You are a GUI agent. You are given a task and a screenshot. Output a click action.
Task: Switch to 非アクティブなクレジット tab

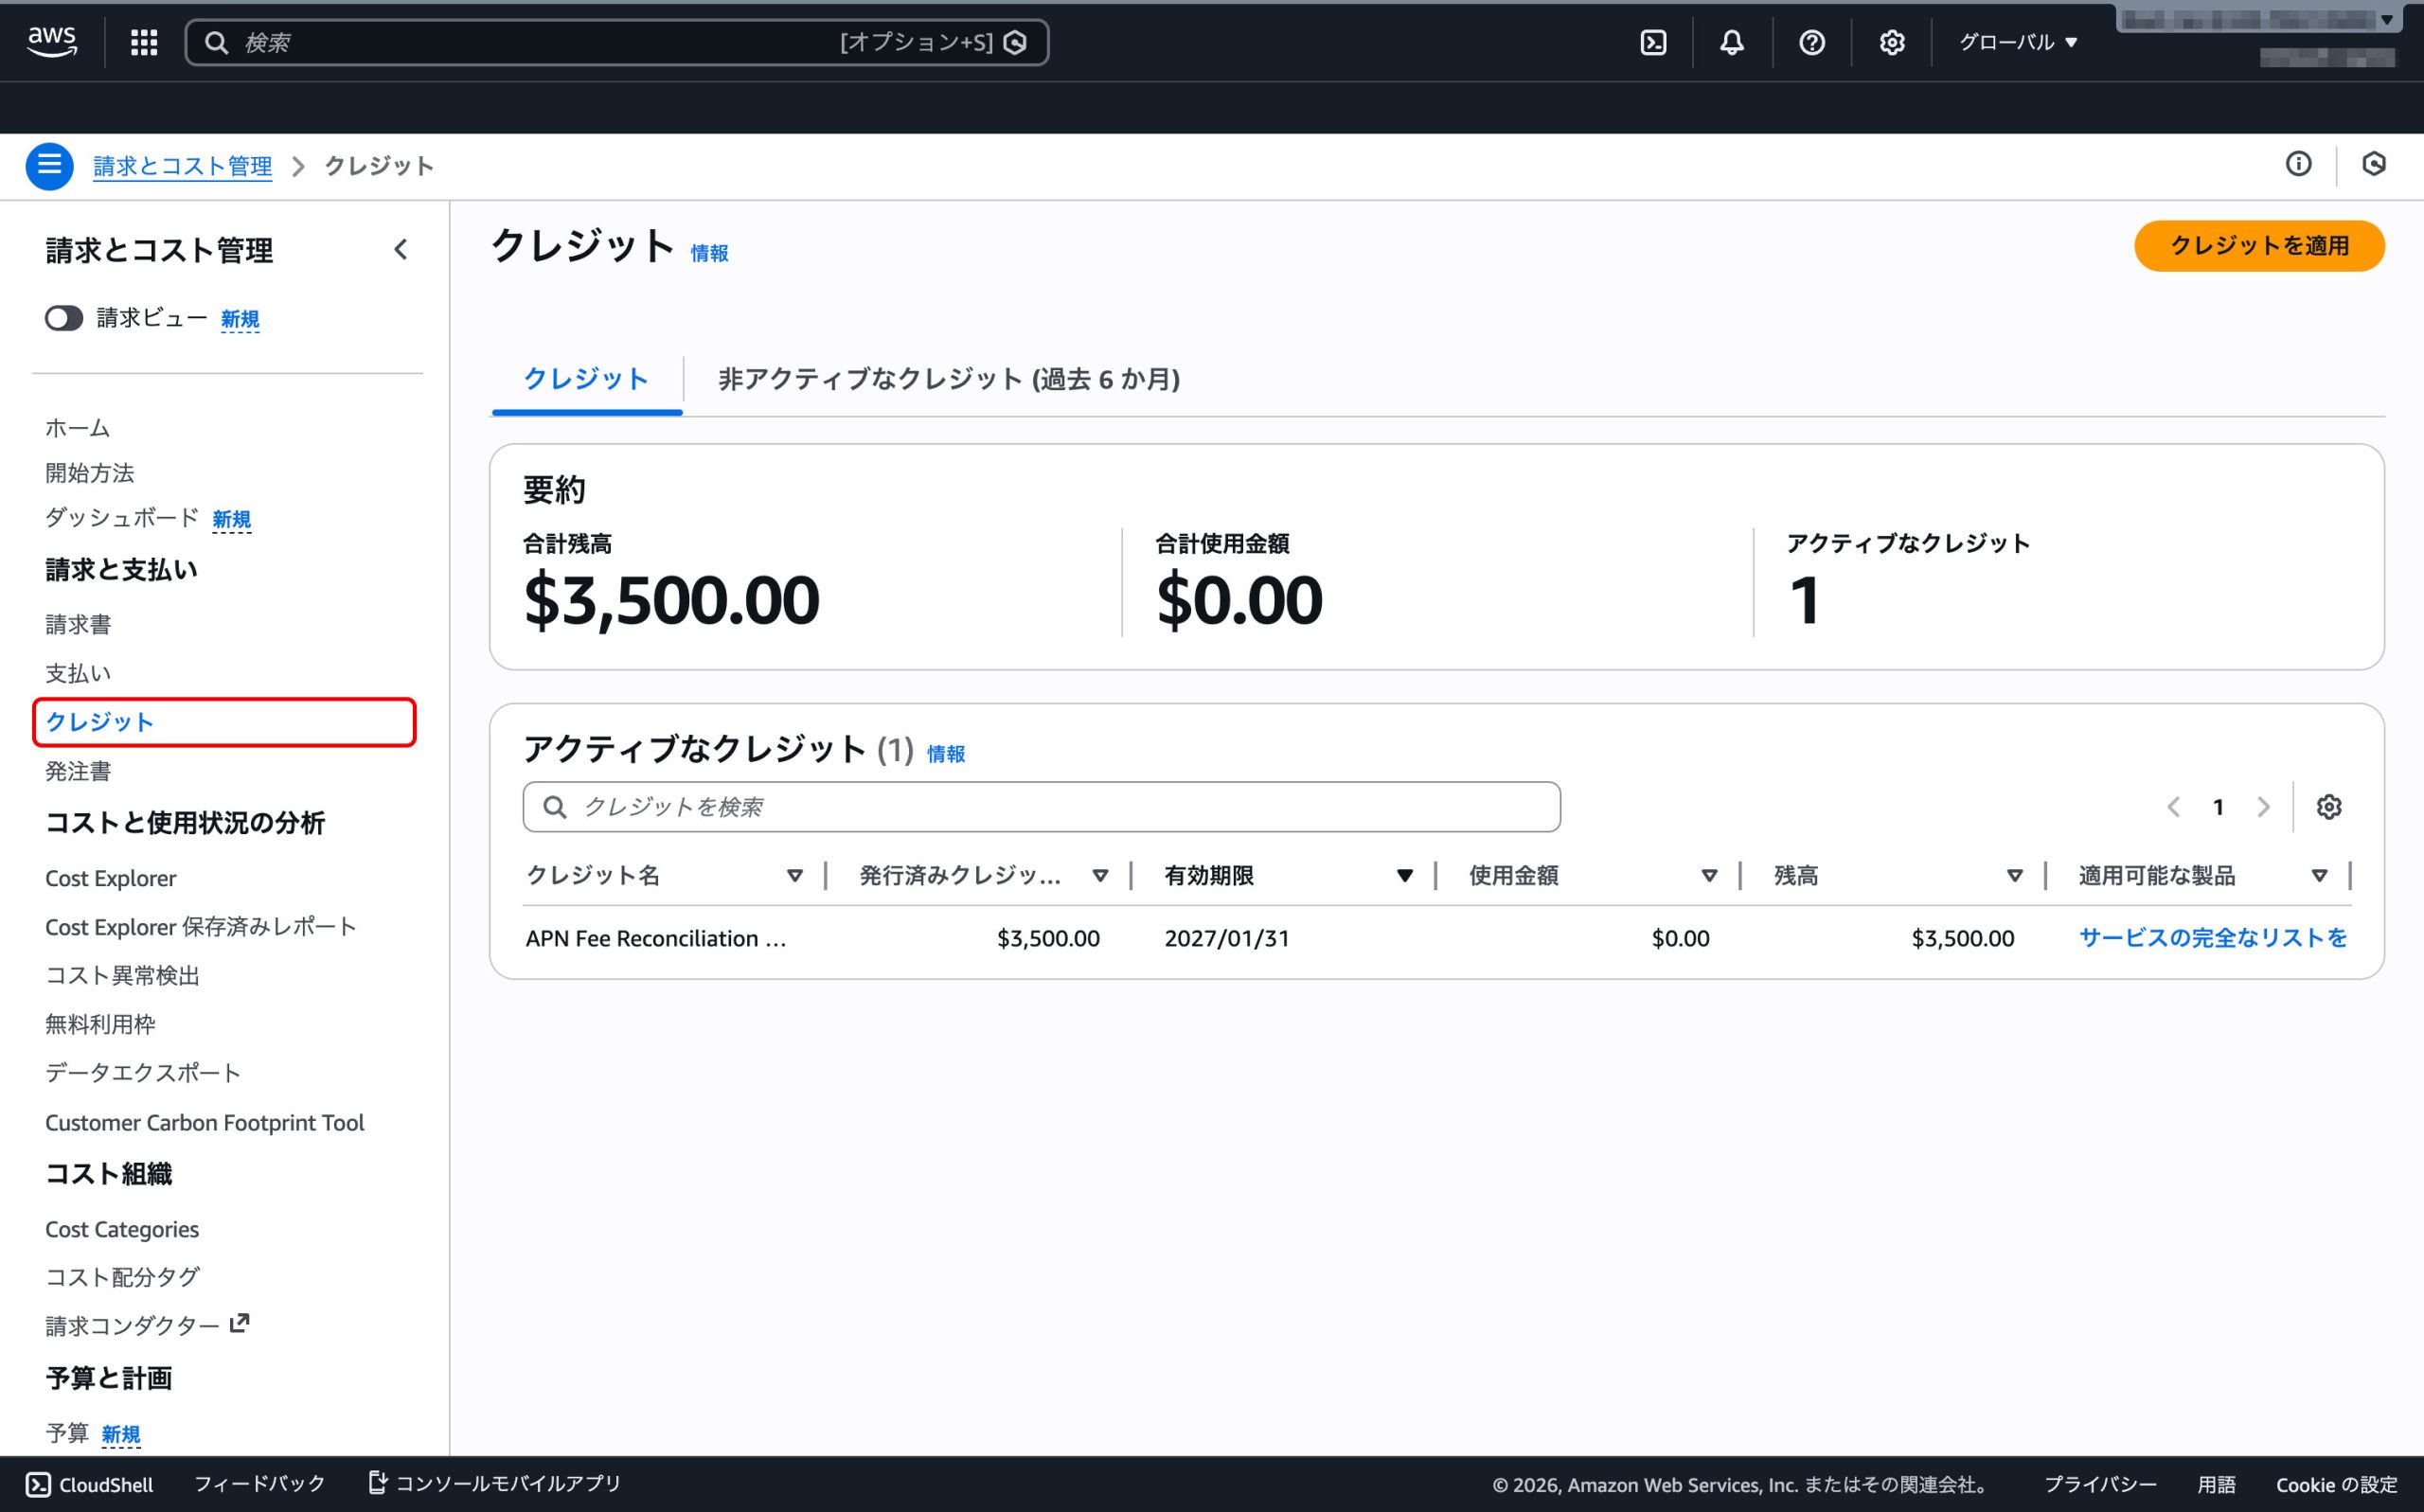tap(948, 379)
